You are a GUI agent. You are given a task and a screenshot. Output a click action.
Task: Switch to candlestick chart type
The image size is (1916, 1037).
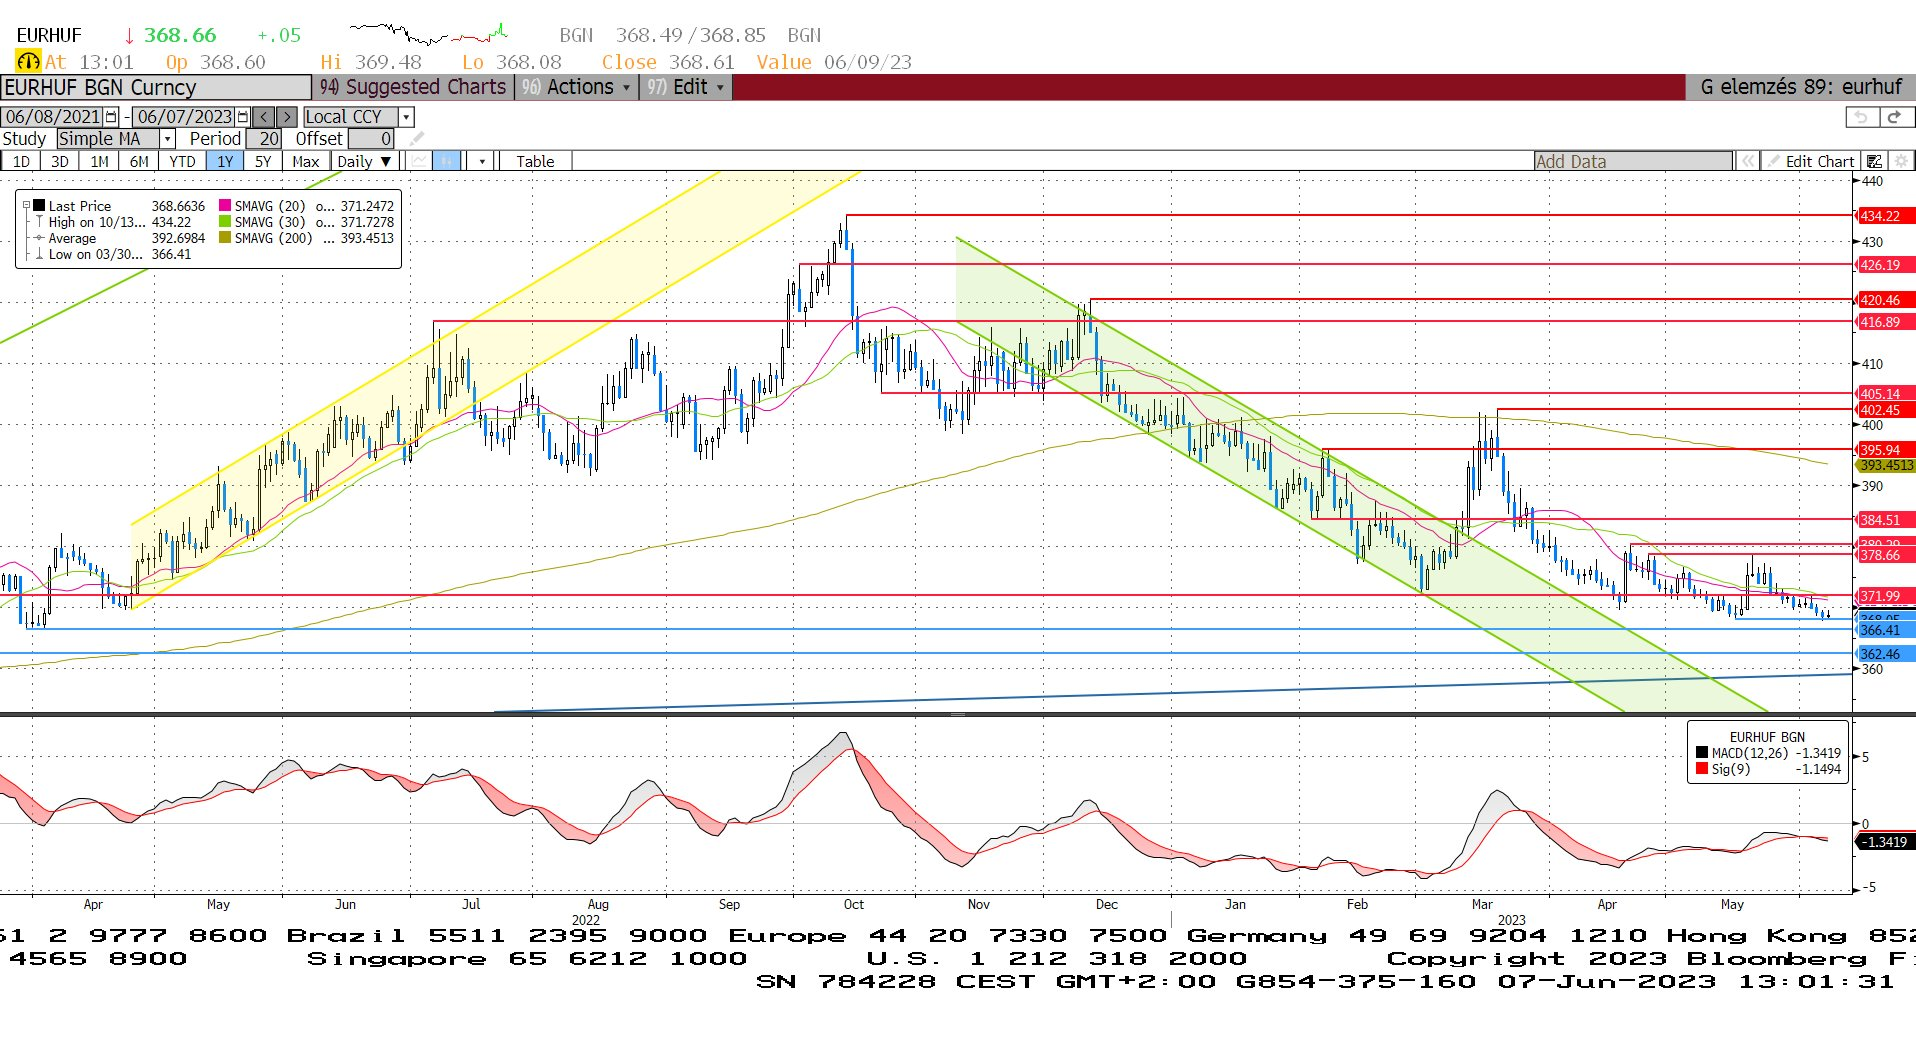[447, 161]
